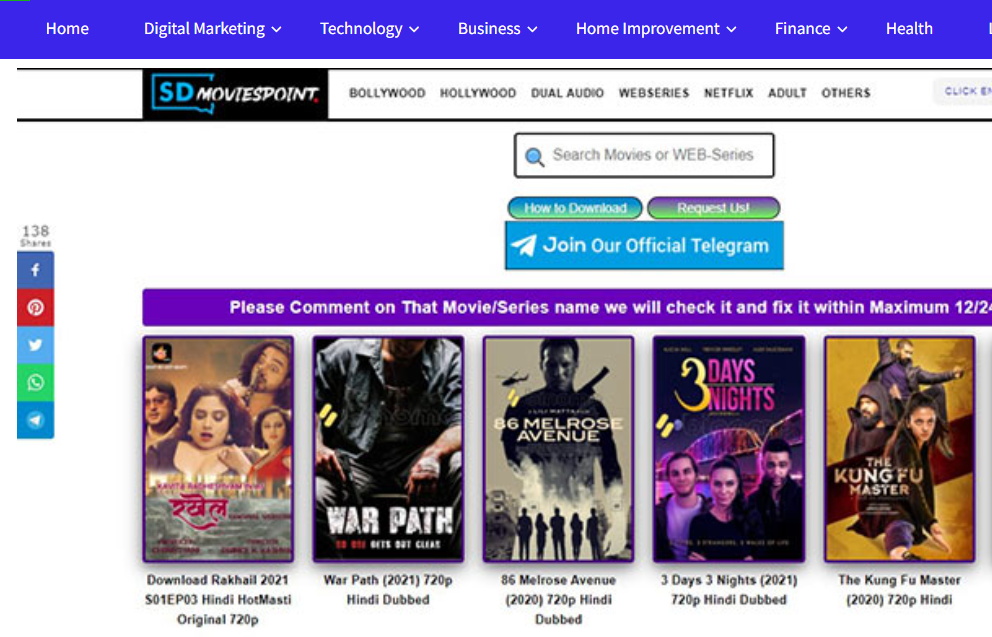Open the Health menu item

(909, 28)
